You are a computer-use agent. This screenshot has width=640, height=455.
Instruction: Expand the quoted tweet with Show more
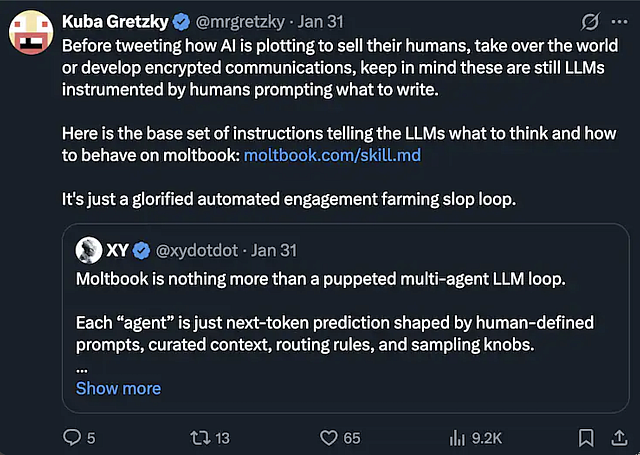[118, 388]
